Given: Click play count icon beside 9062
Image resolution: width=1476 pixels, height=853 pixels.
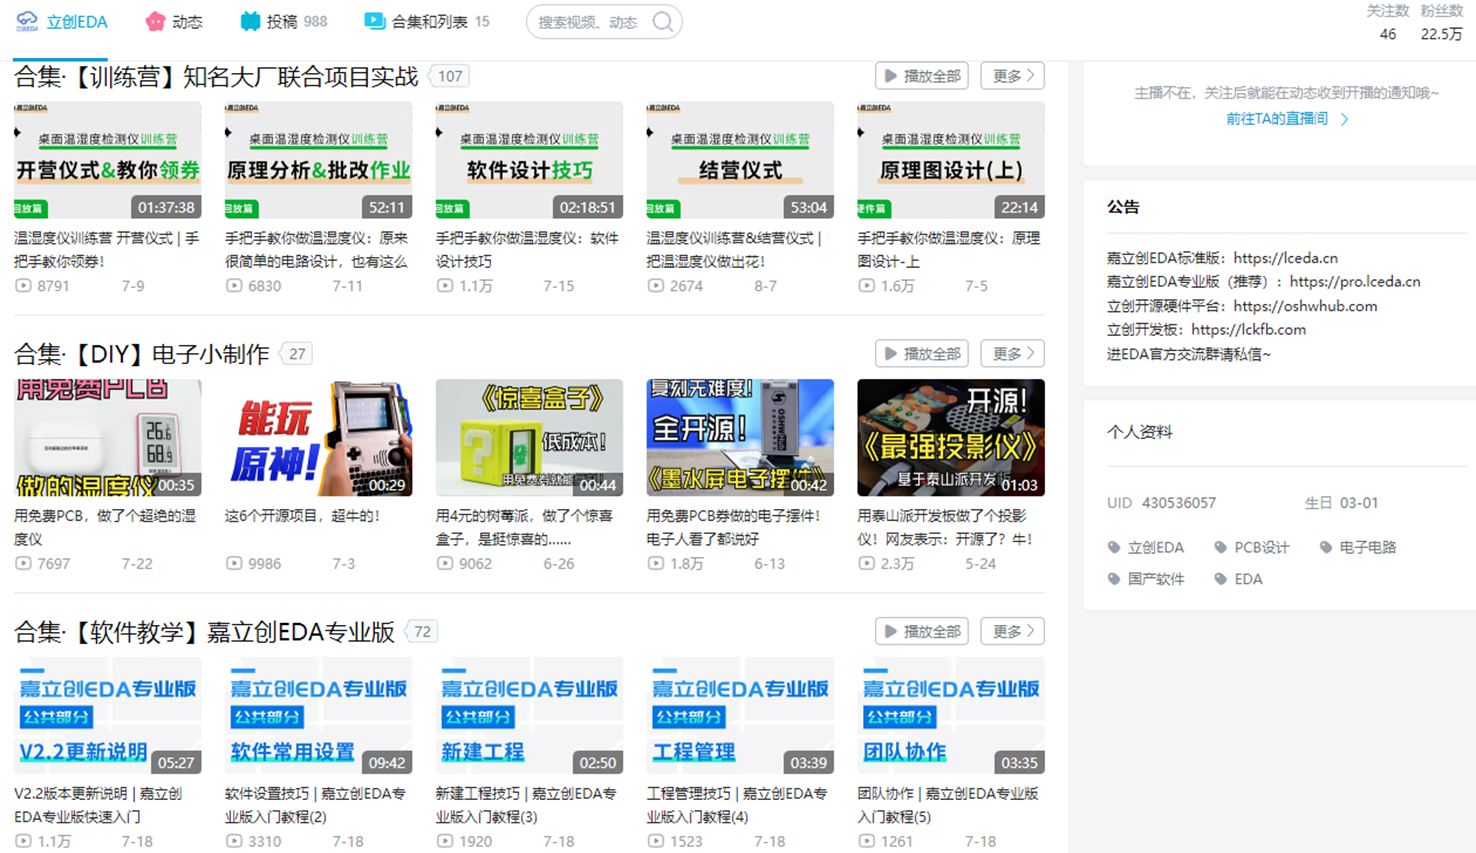Looking at the screenshot, I should click(445, 564).
